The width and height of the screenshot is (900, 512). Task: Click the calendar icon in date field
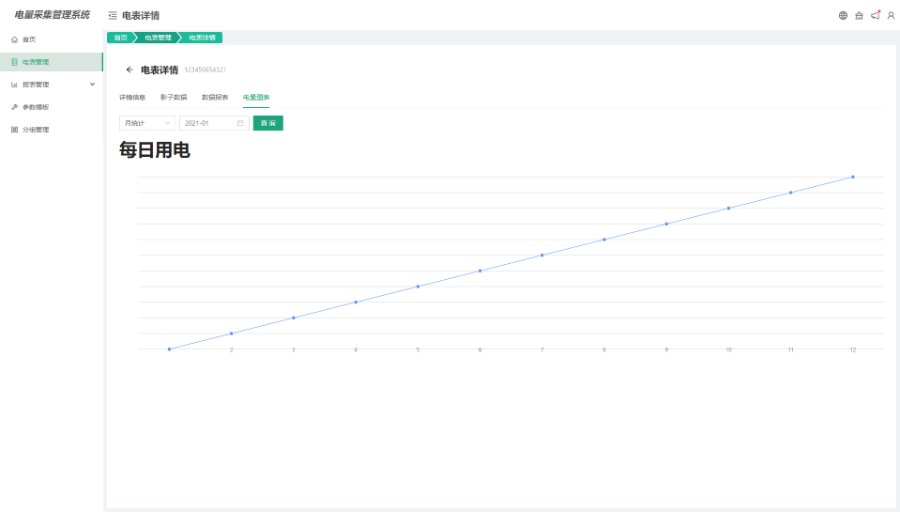[x=240, y=123]
